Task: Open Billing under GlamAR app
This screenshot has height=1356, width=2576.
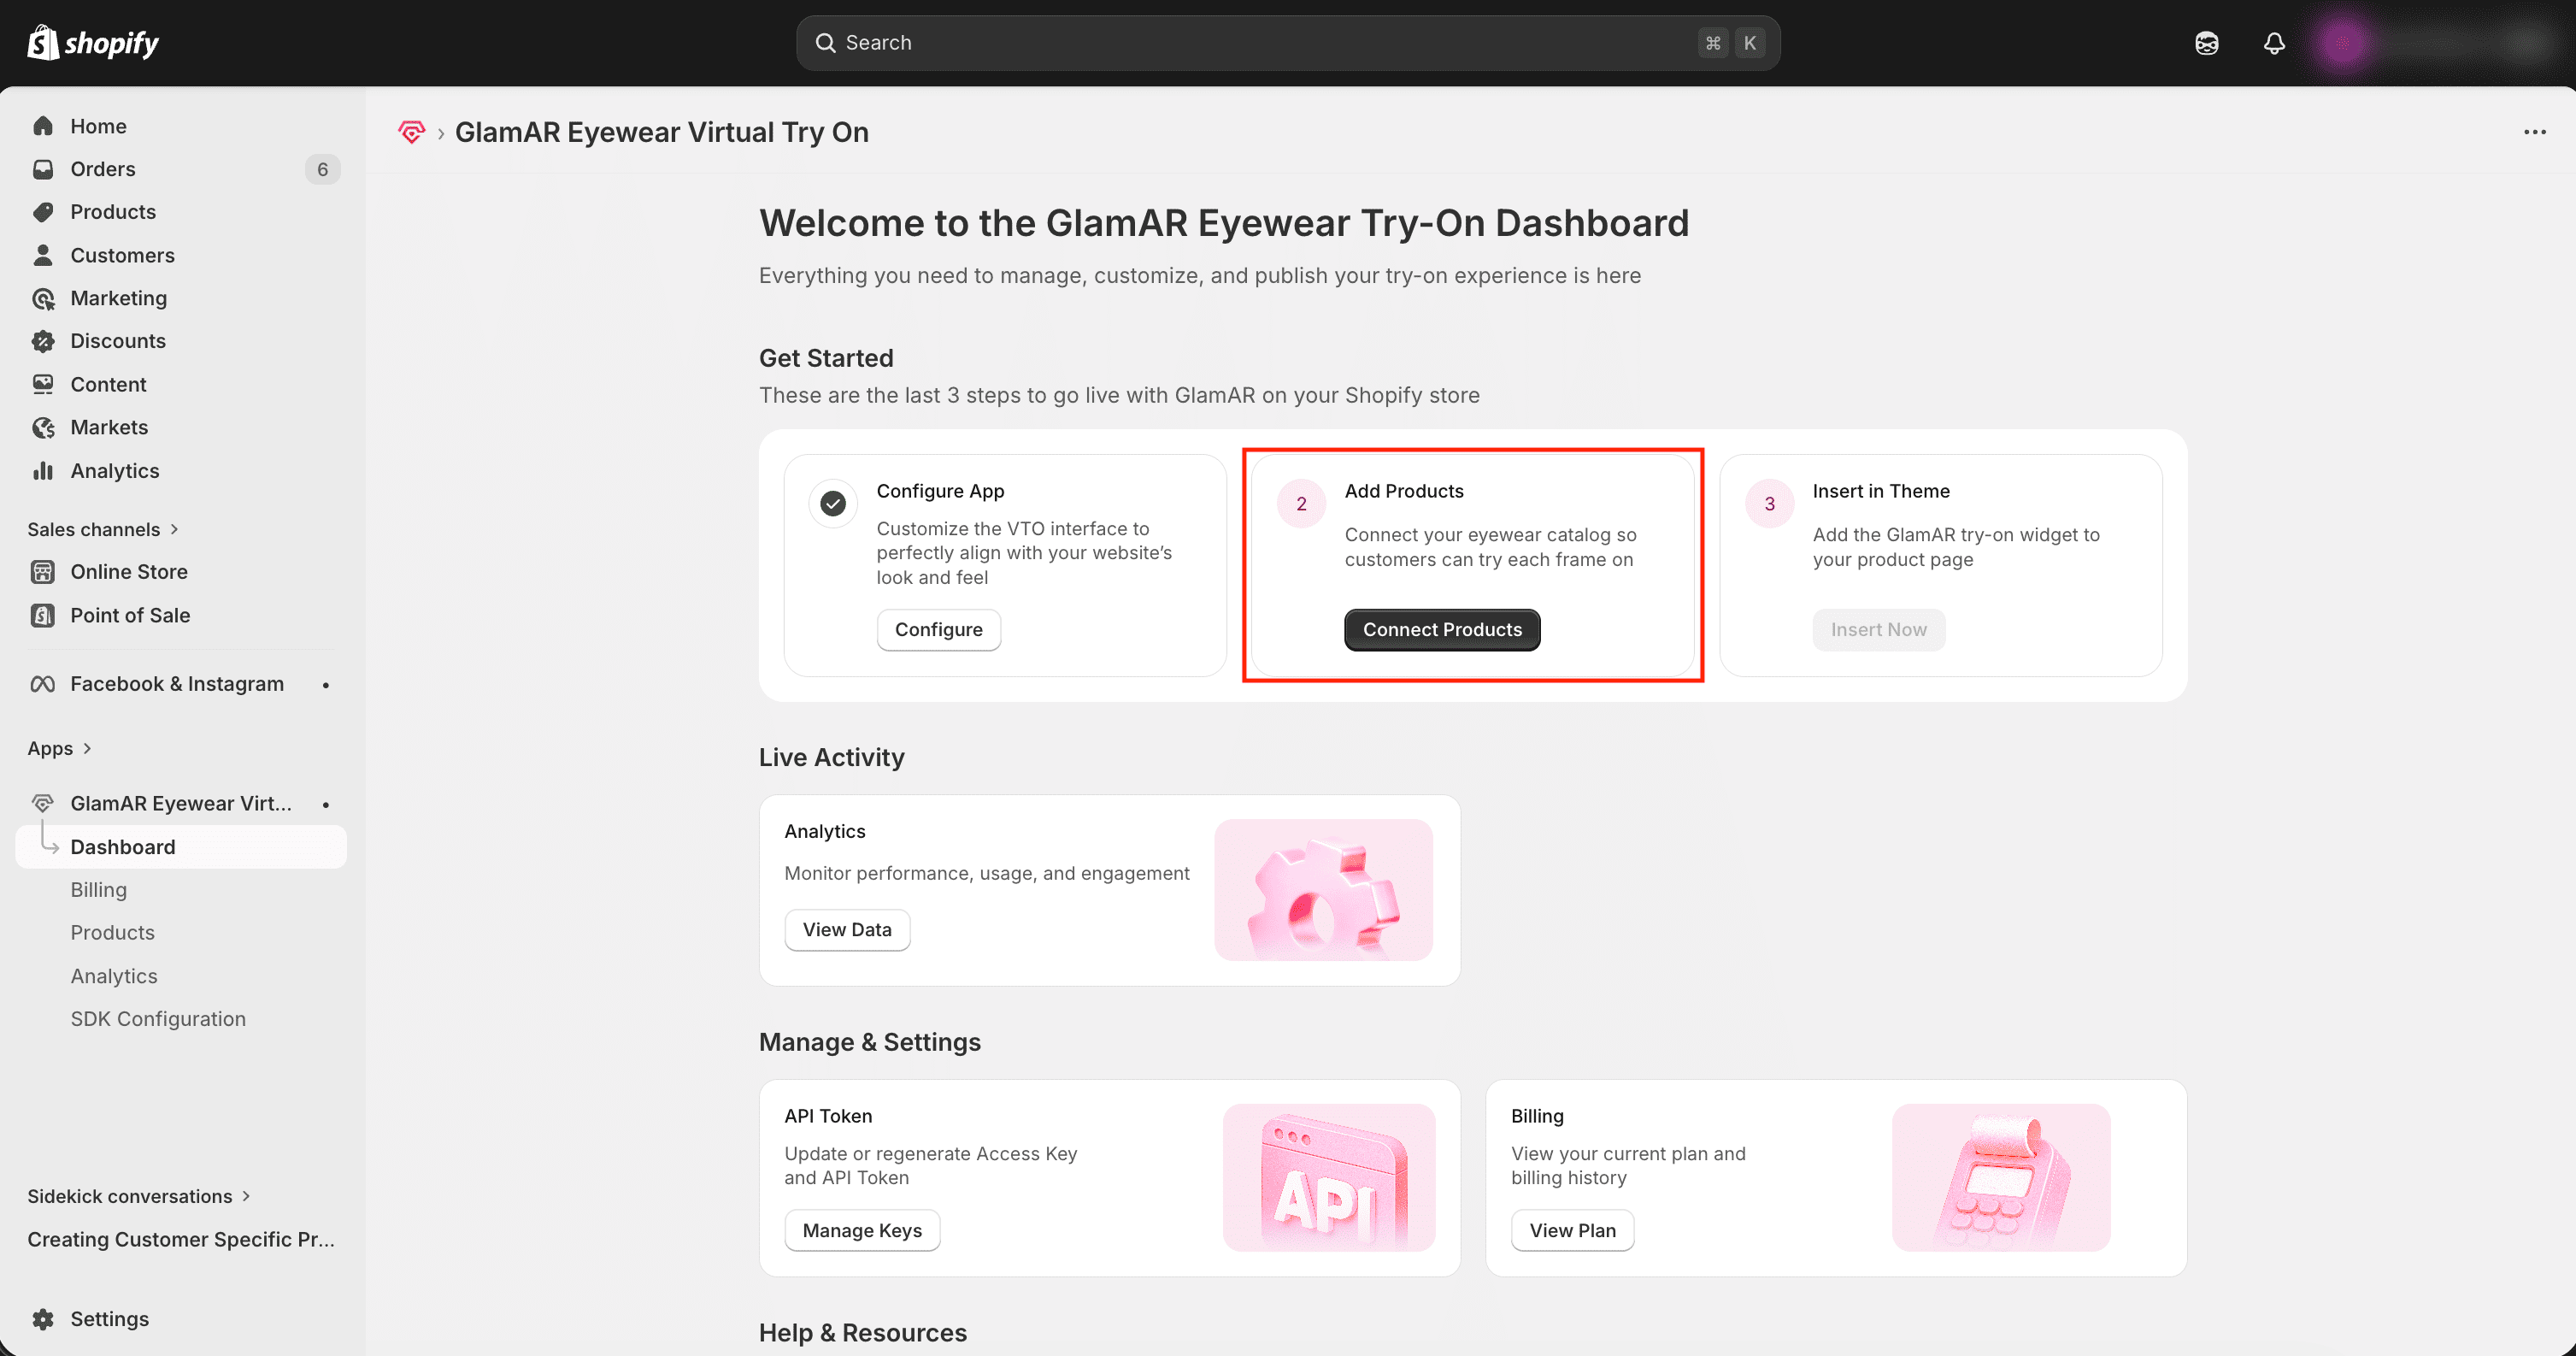Action: coord(98,889)
